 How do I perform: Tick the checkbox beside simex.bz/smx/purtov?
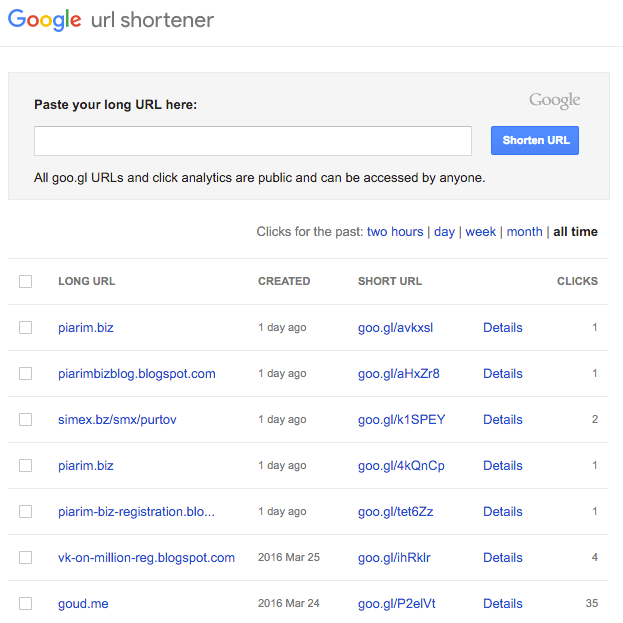(26, 420)
